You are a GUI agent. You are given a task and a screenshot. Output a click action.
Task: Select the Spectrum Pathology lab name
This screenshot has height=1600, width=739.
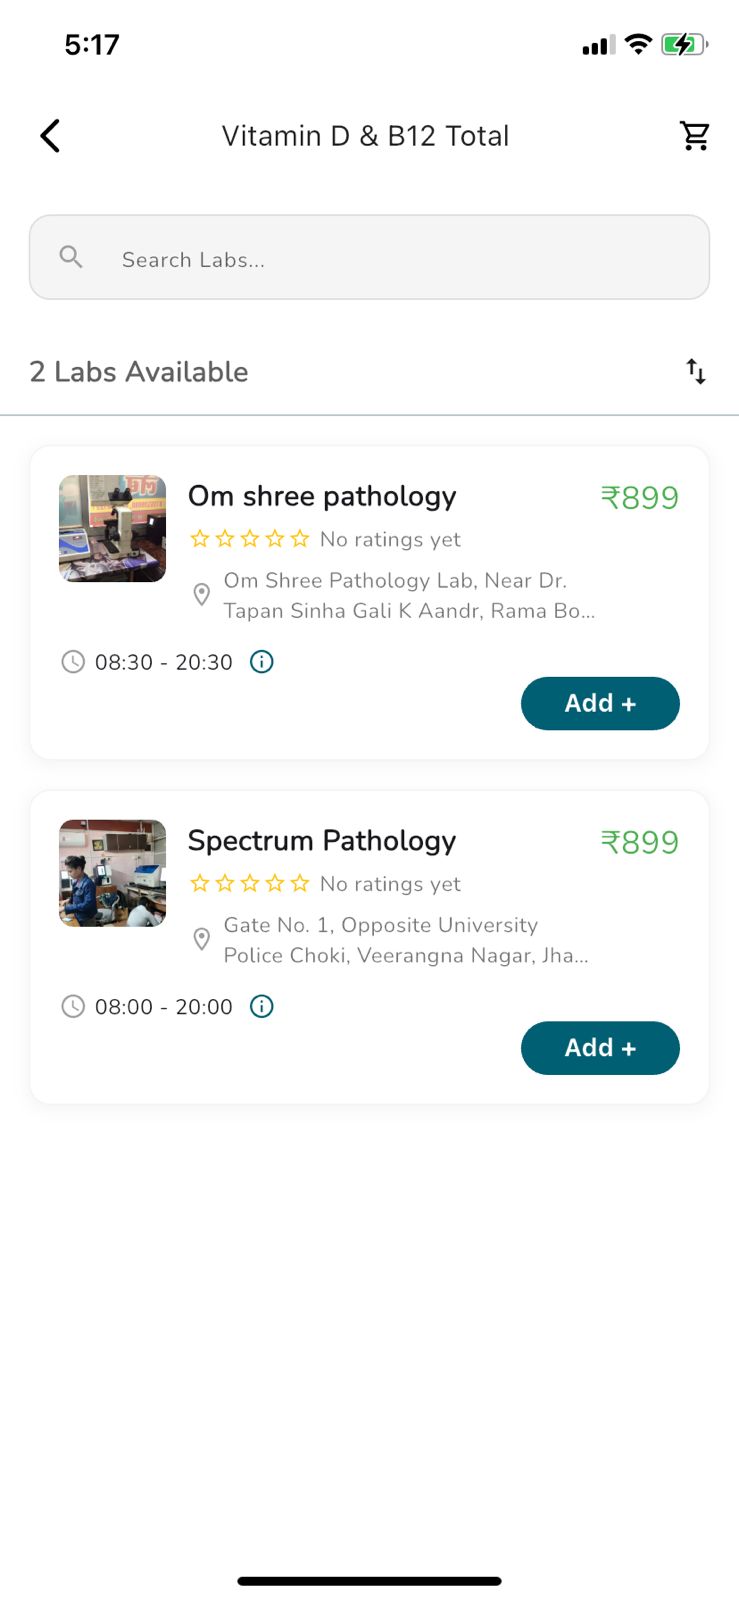click(322, 841)
